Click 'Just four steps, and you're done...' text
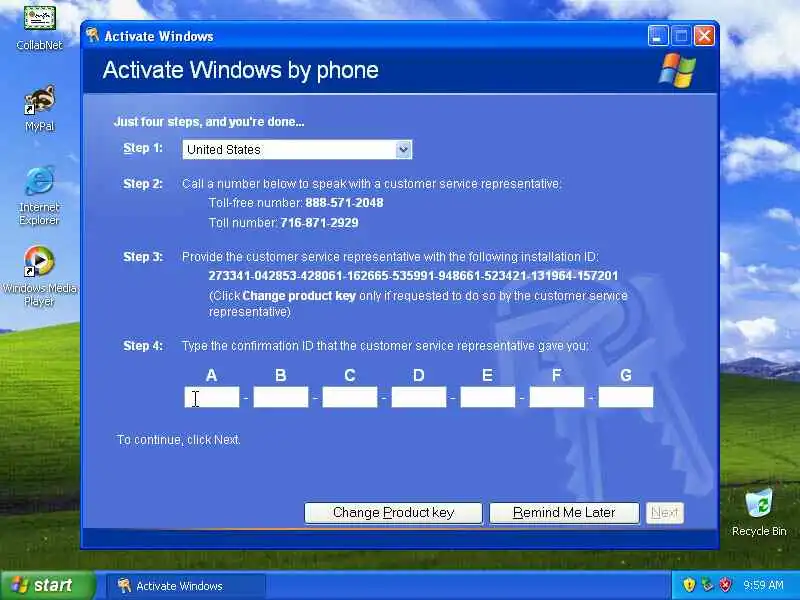Image resolution: width=800 pixels, height=600 pixels. coord(209,121)
